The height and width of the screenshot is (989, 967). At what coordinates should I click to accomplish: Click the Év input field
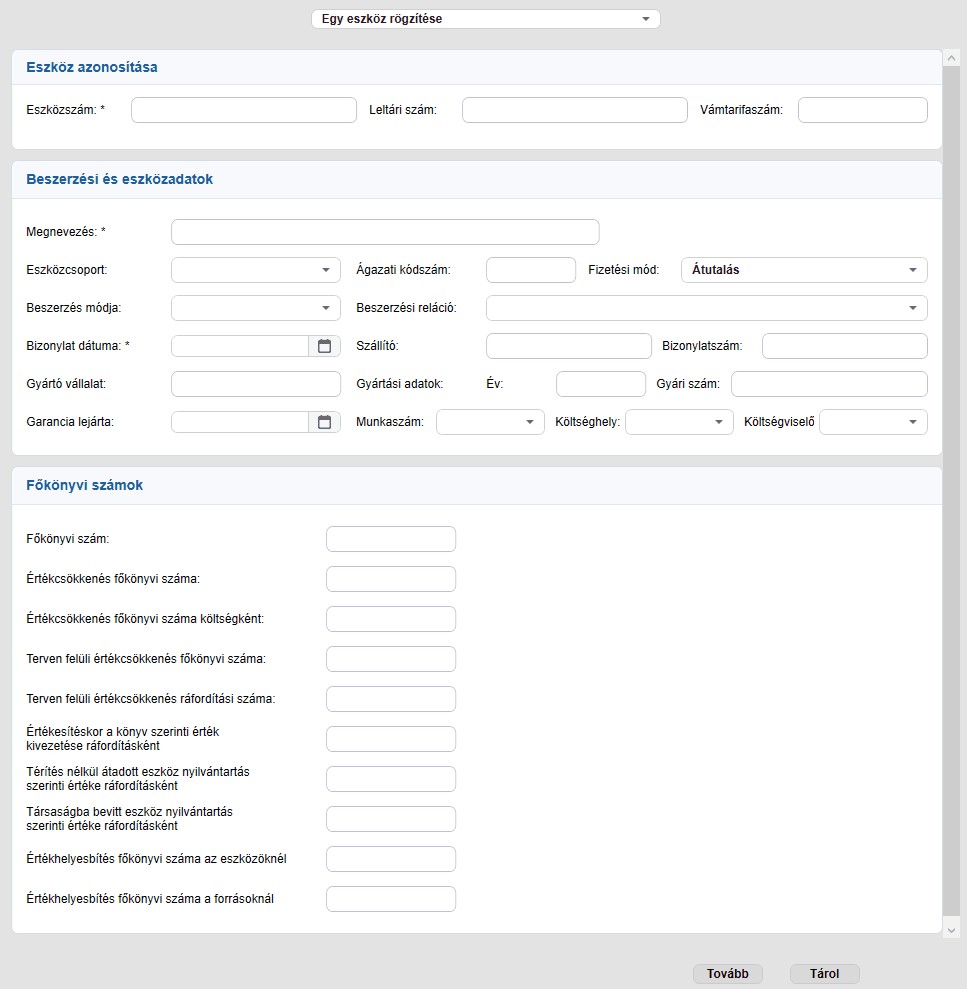[x=601, y=384]
